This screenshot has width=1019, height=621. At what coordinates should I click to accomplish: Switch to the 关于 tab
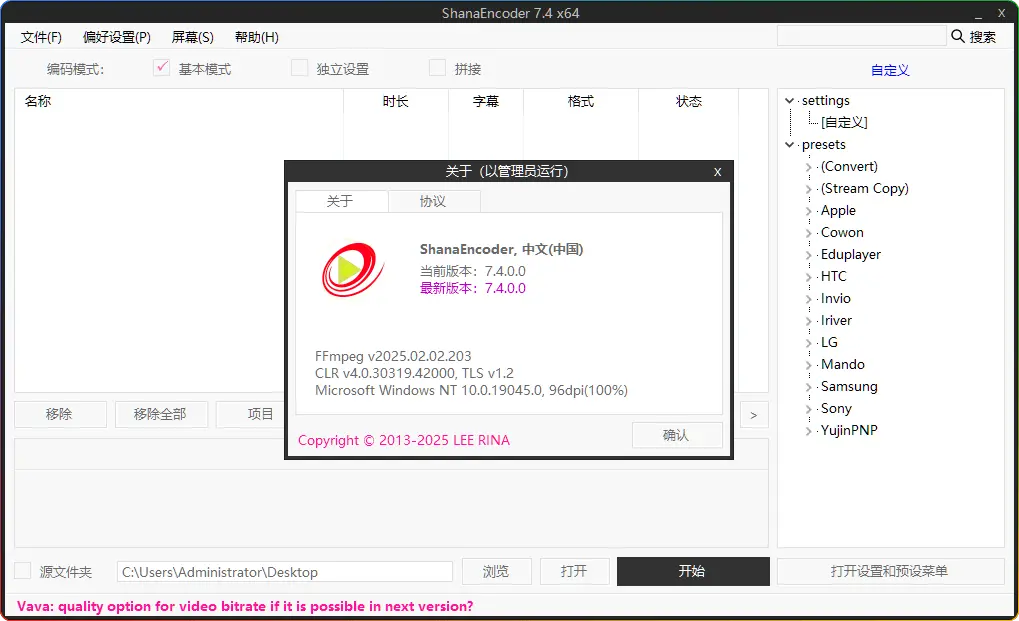tap(341, 201)
